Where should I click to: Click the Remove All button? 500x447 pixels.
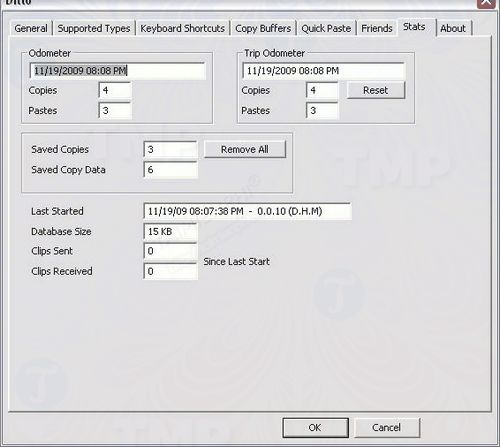pyautogui.click(x=245, y=149)
